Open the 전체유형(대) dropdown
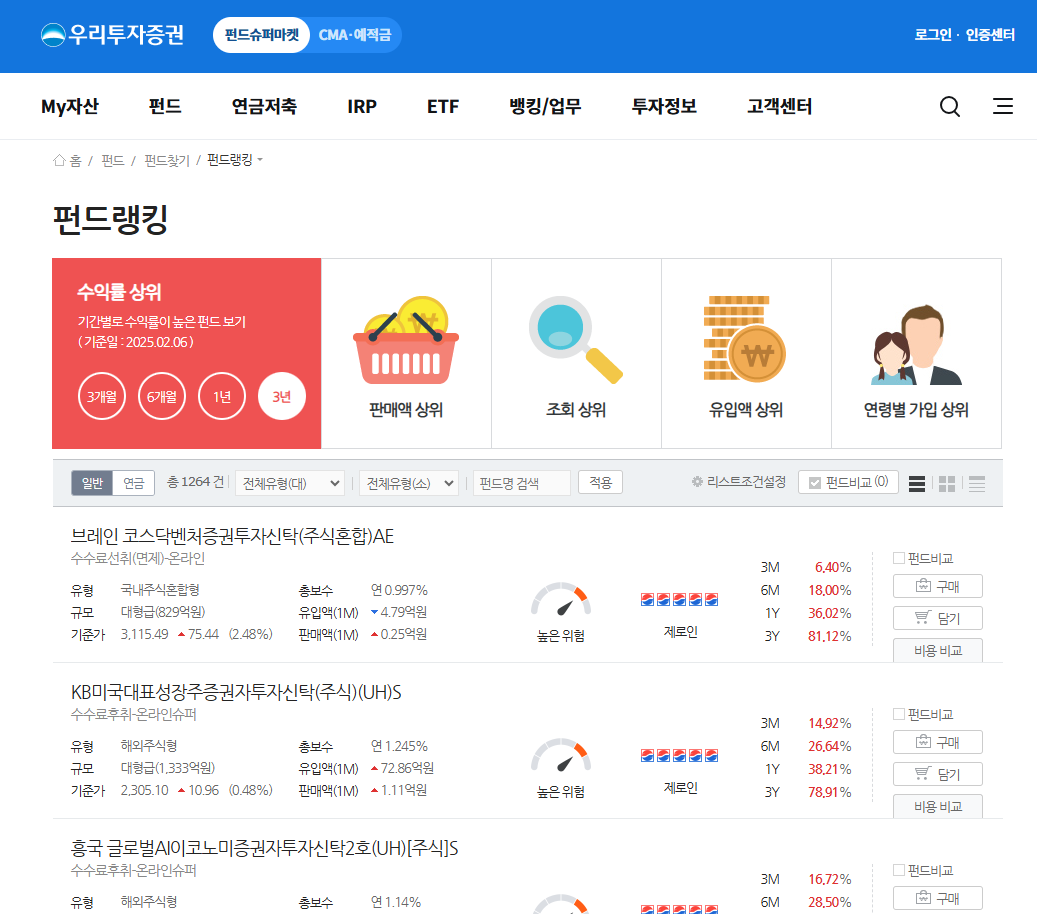Viewport: 1037px width, 914px height. point(290,483)
